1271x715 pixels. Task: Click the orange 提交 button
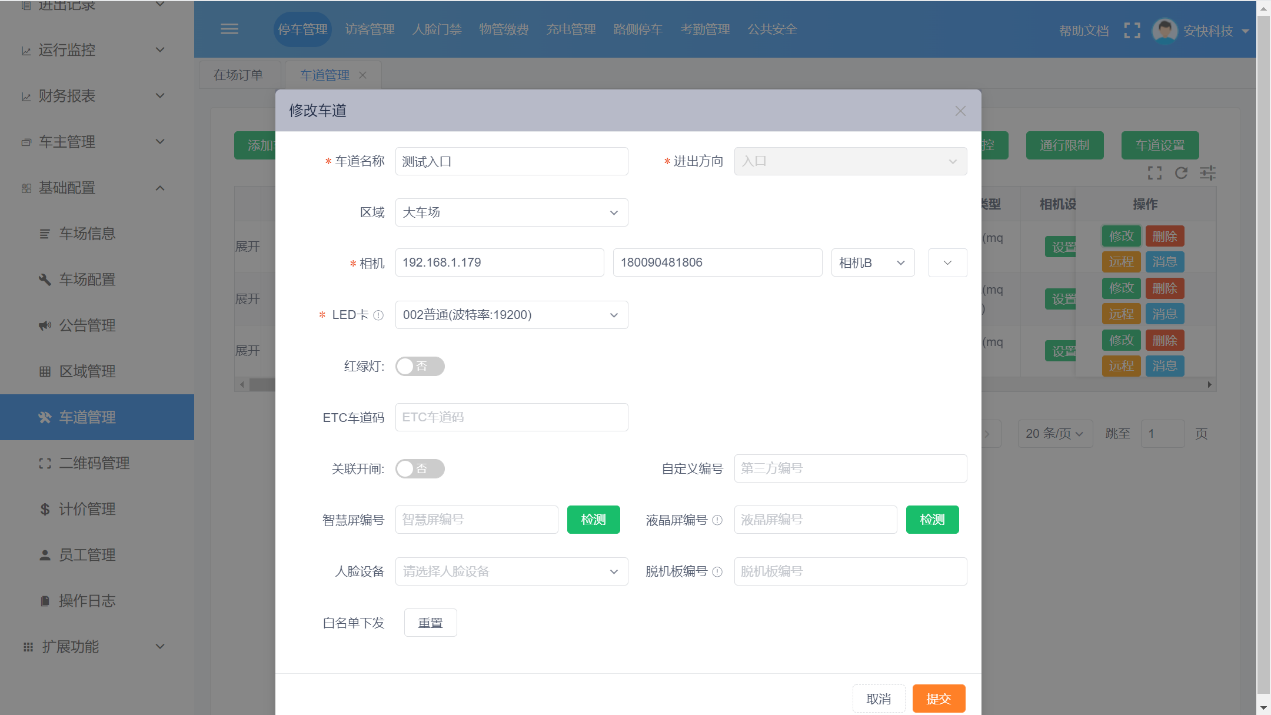point(938,699)
